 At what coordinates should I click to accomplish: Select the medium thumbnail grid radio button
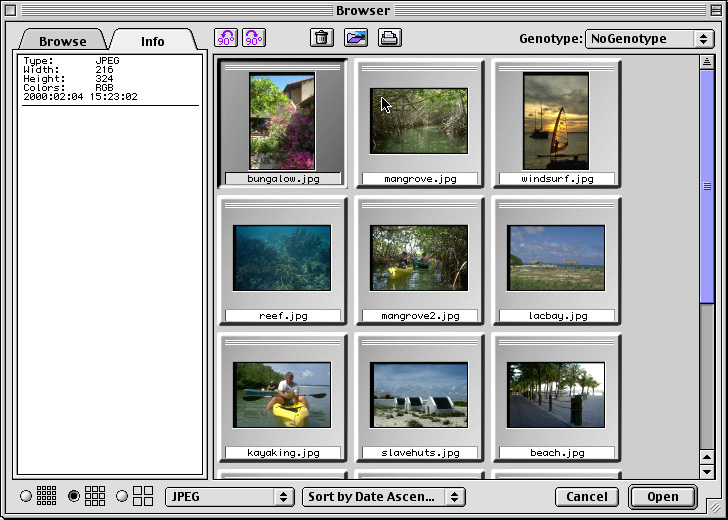[x=74, y=496]
